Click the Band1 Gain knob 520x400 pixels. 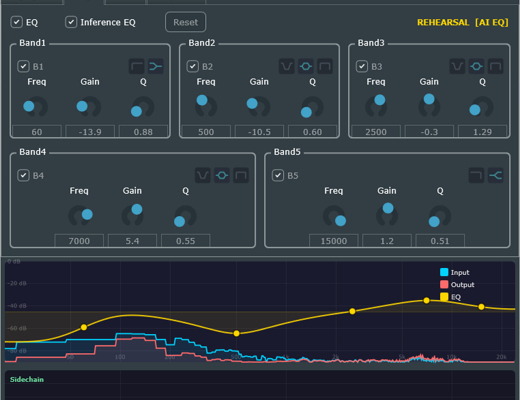point(89,107)
